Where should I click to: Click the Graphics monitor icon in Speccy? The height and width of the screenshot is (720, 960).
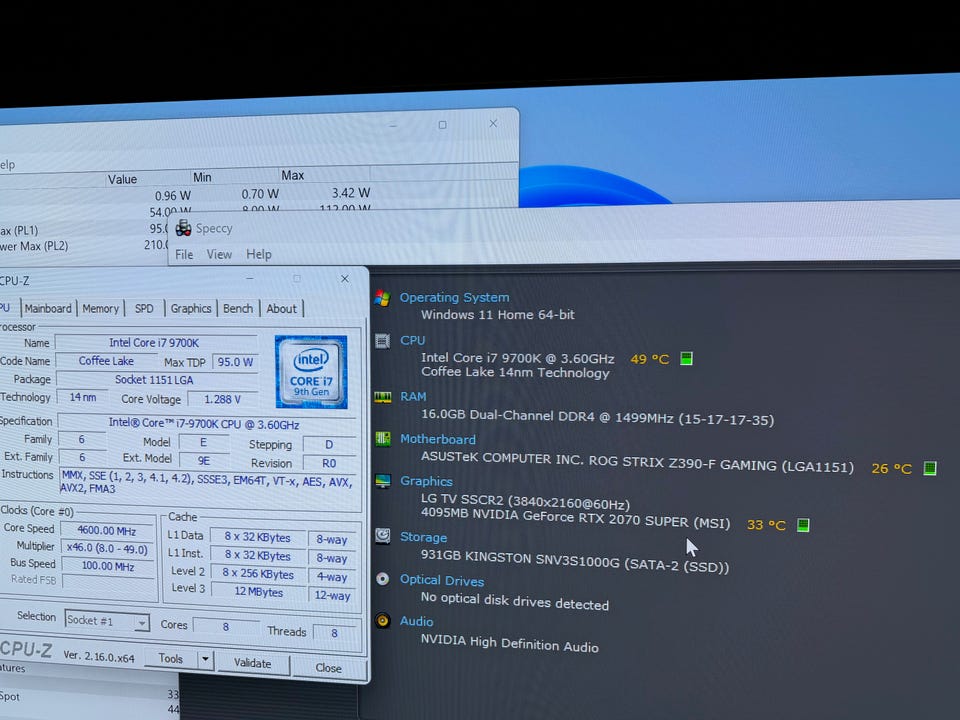pyautogui.click(x=383, y=481)
